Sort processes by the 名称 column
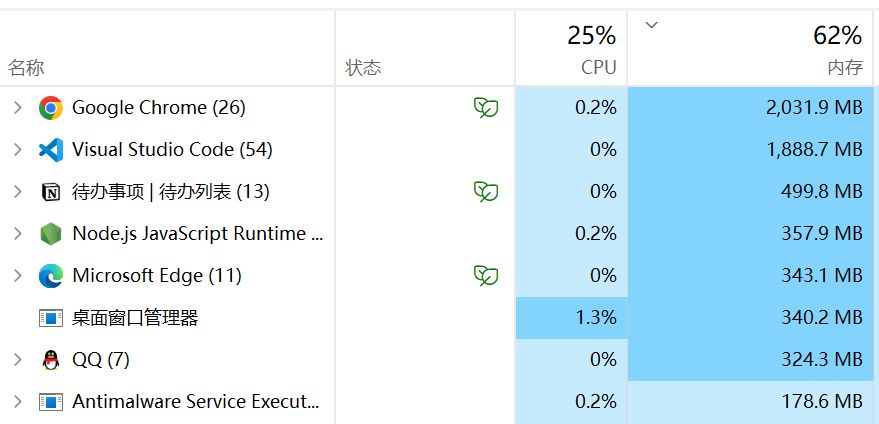The image size is (879, 424). point(27,68)
